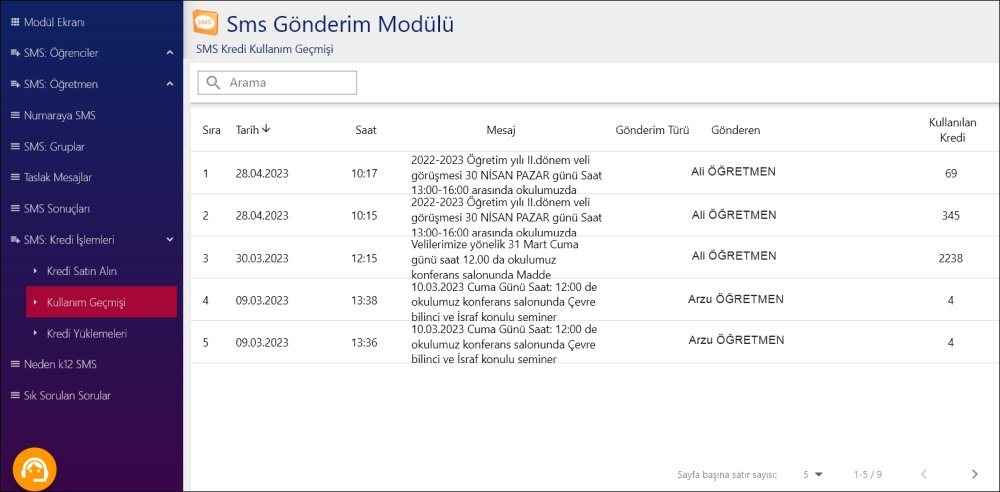Open the orange support headset icon

click(35, 469)
